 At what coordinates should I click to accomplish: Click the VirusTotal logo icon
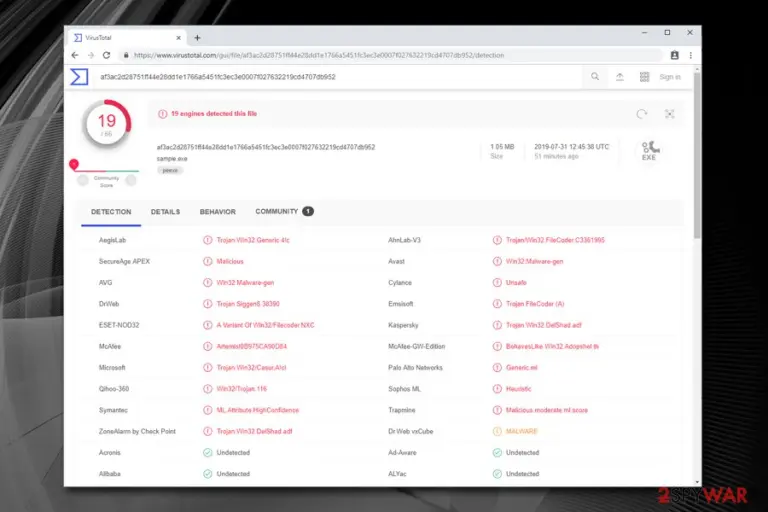(x=79, y=77)
